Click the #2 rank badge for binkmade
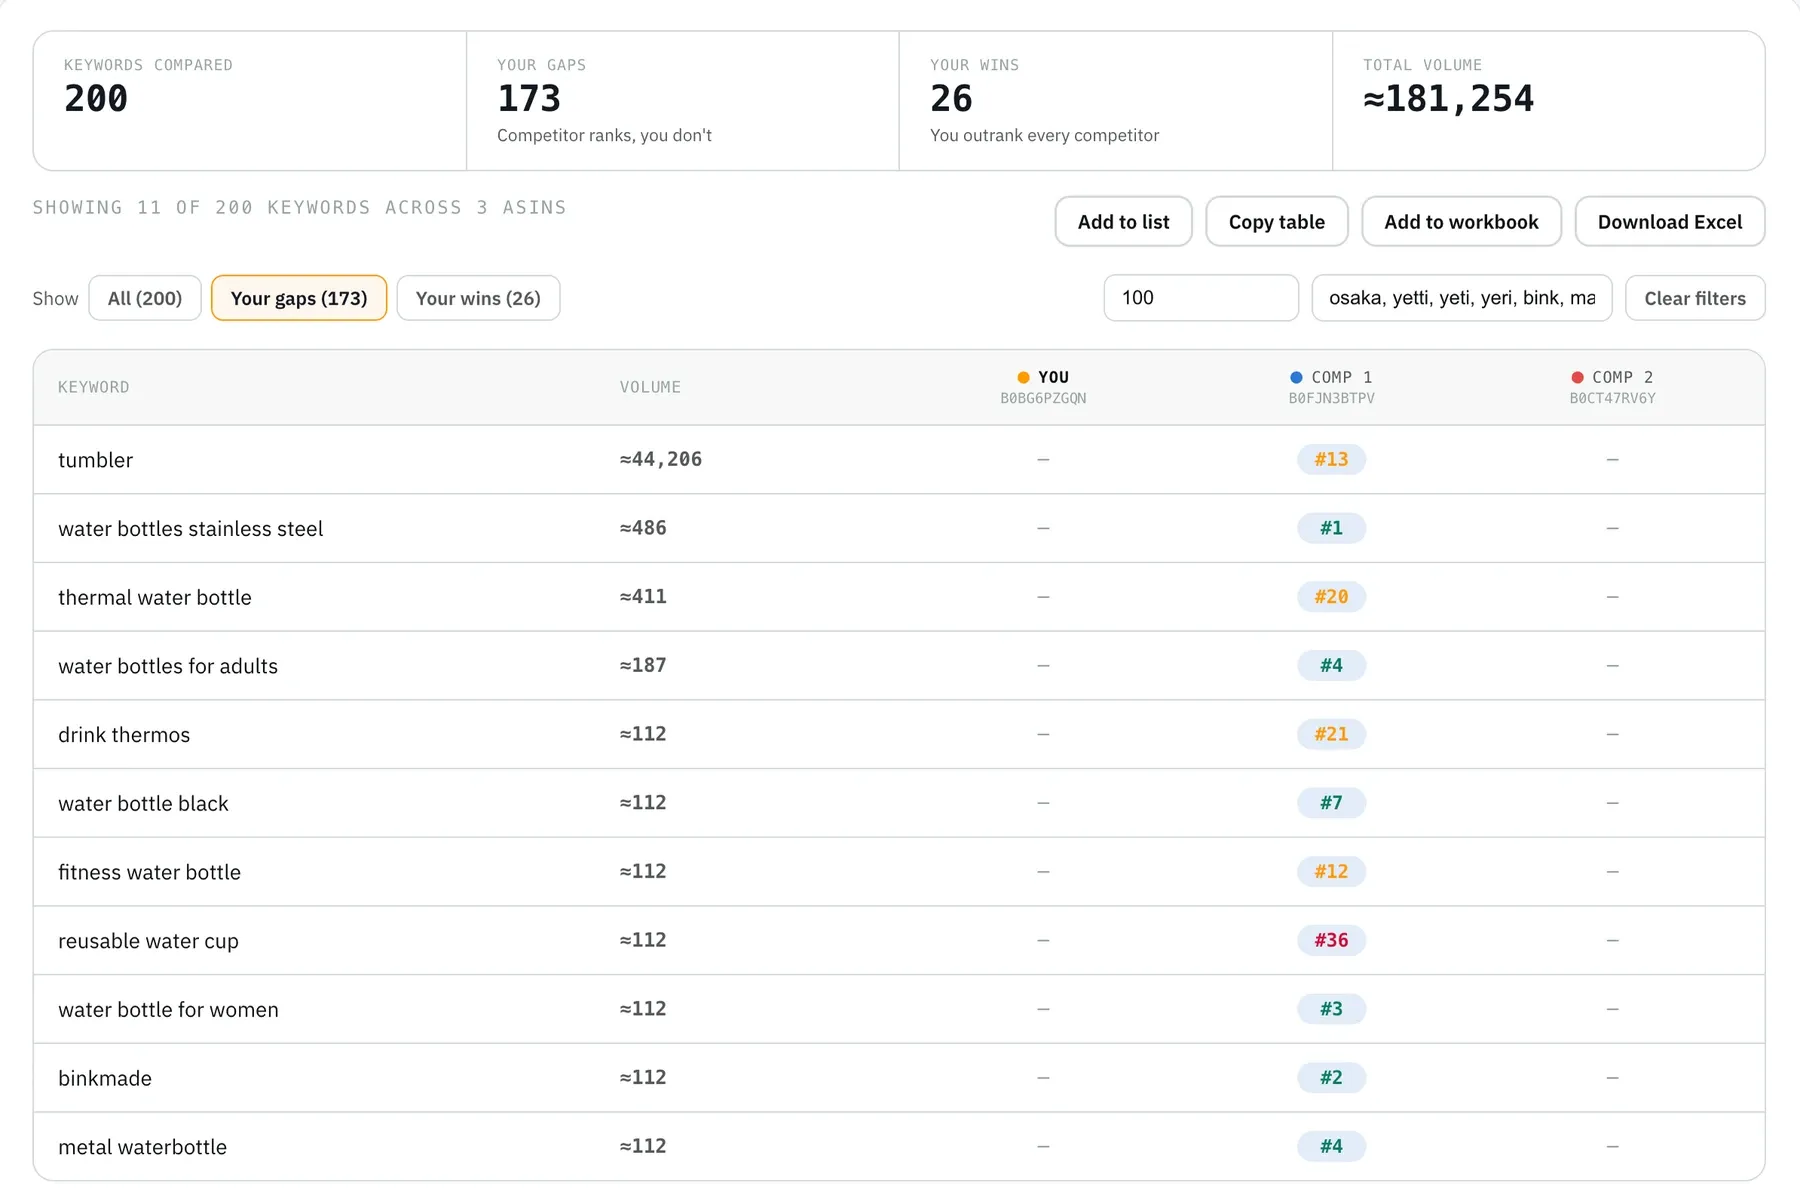Viewport: 1800px width, 1189px height. (x=1331, y=1078)
